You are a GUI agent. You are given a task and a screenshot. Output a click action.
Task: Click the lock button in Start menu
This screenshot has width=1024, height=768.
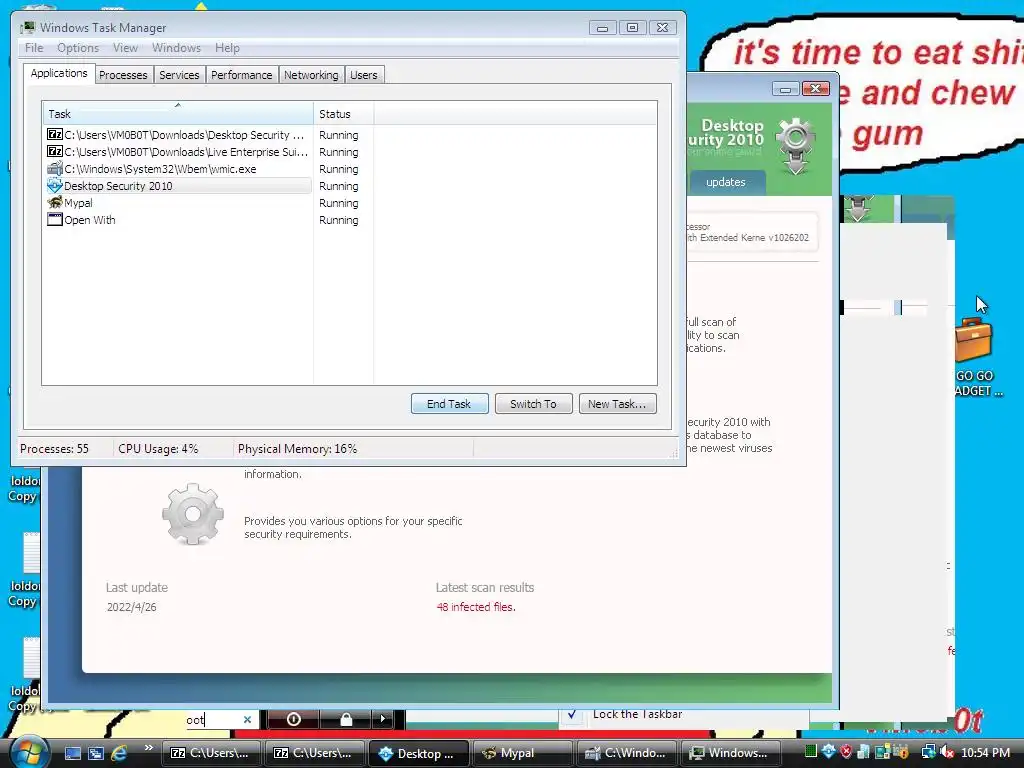point(346,719)
